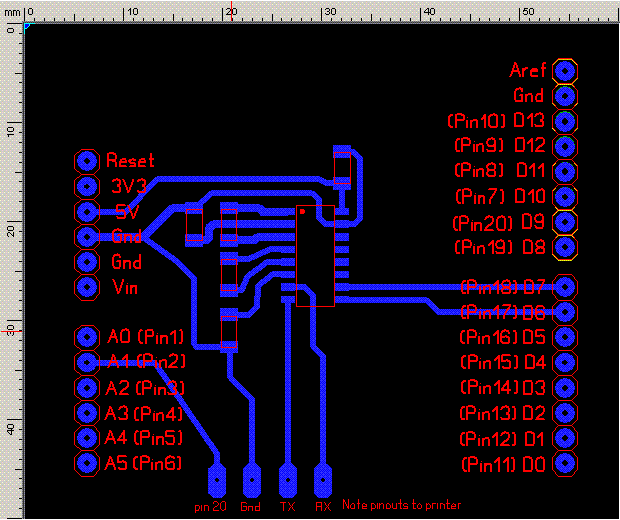Click the bottom pad labeled pin 20

[x=216, y=481]
